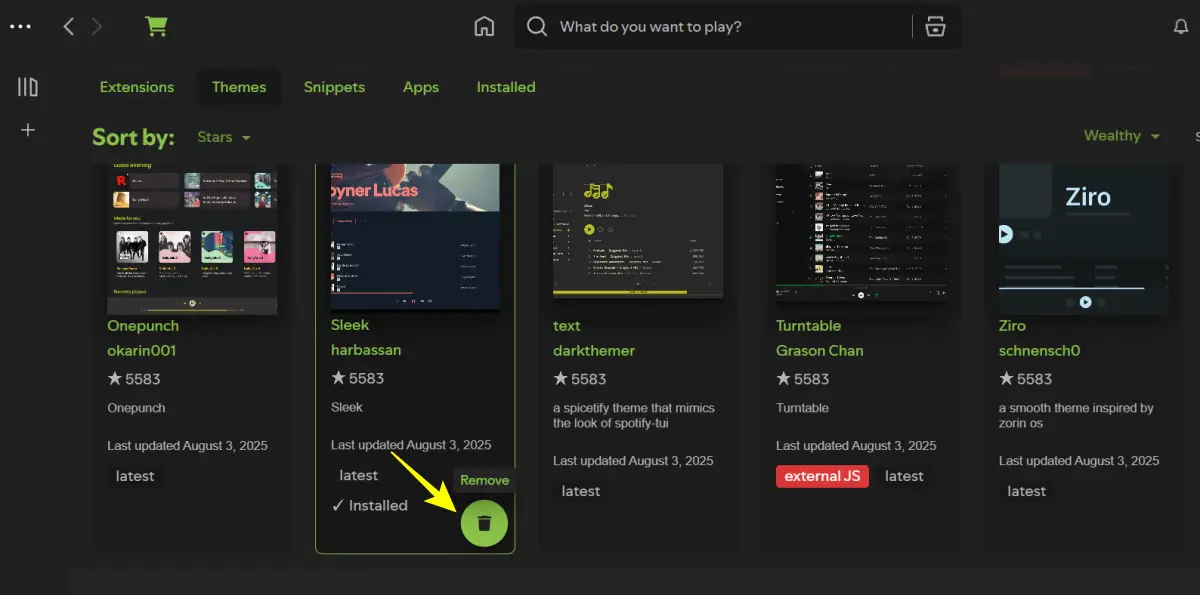Viewport: 1200px width, 595px height.
Task: Collapse Your Library using the sidebar icon
Action: [x=28, y=86]
